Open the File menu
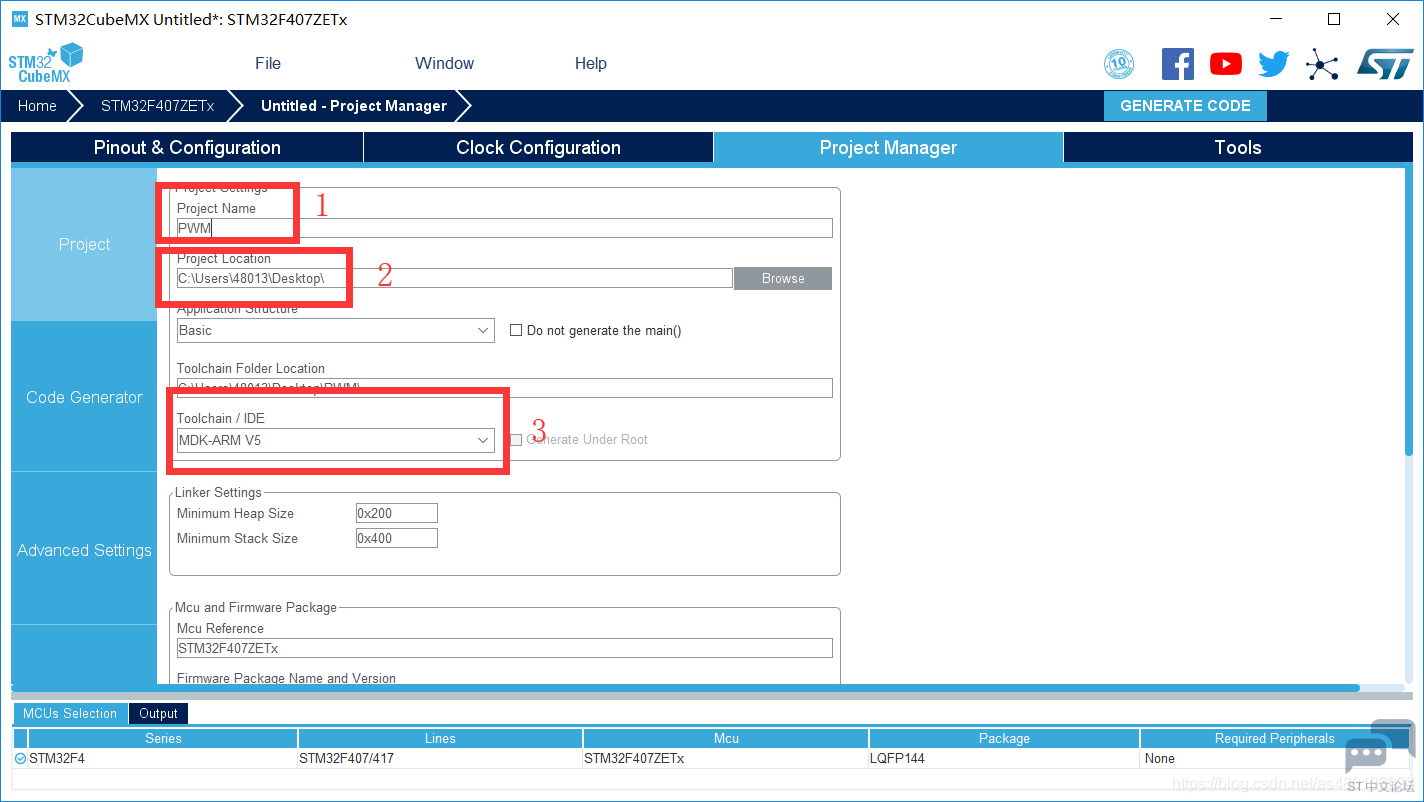1424x802 pixels. tap(268, 63)
